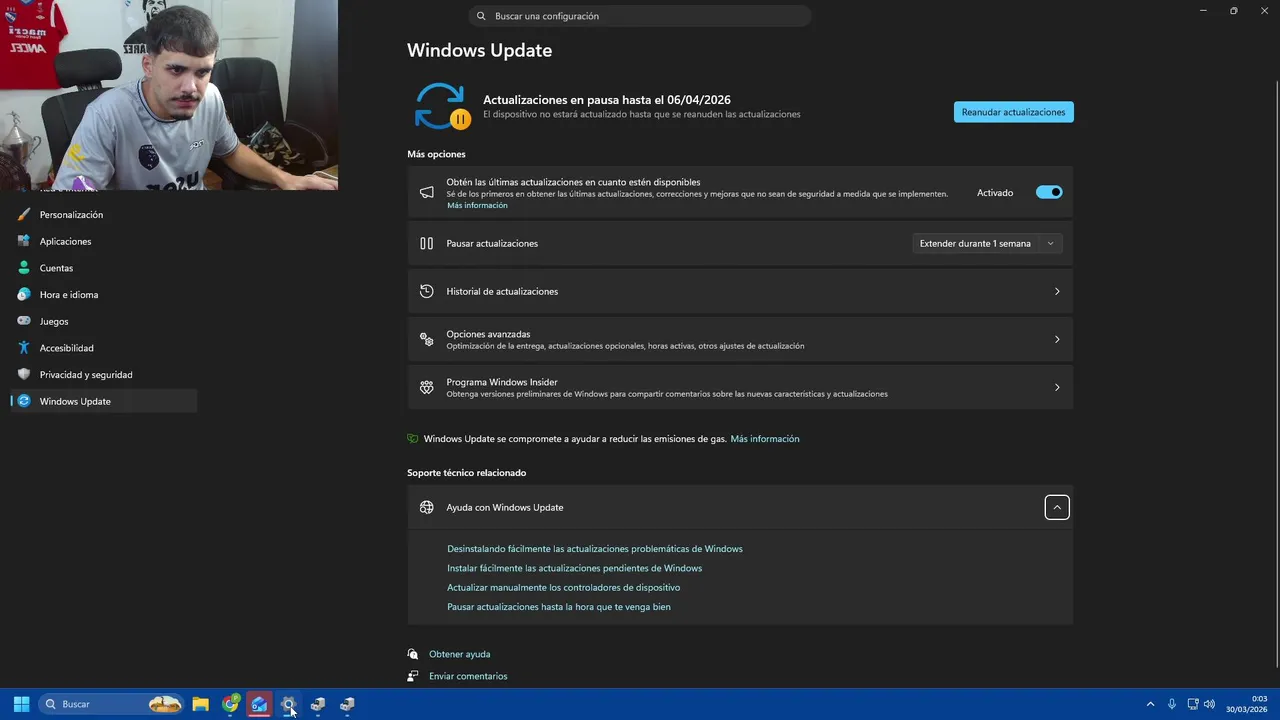This screenshot has width=1280, height=720.
Task: Open Programa Windows Insider
Action: 740,387
